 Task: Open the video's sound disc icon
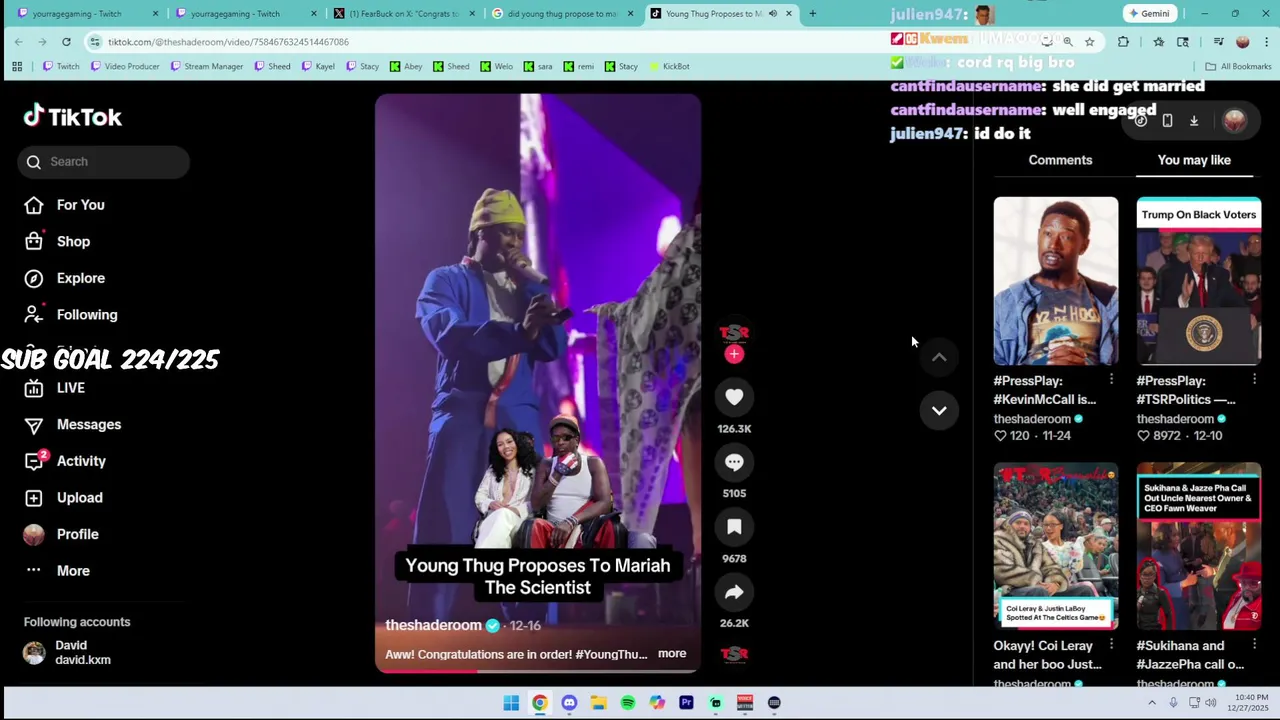pyautogui.click(x=734, y=654)
